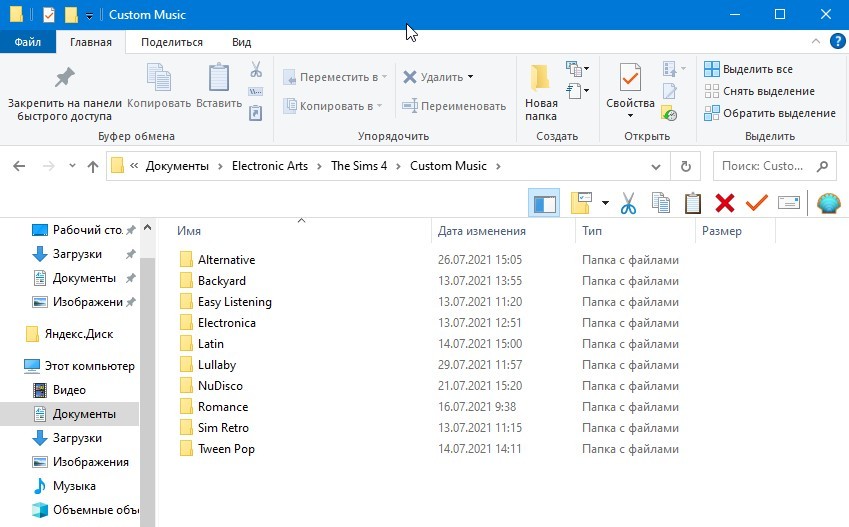Toggle the preview pane toolbar icon

(x=544, y=204)
